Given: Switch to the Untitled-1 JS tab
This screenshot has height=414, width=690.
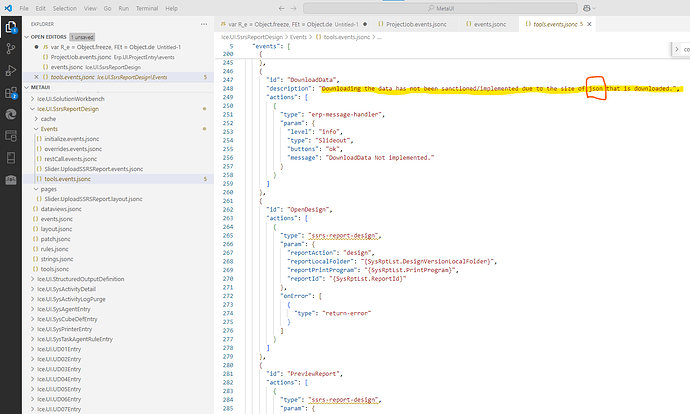Looking at the screenshot, I should [294, 24].
